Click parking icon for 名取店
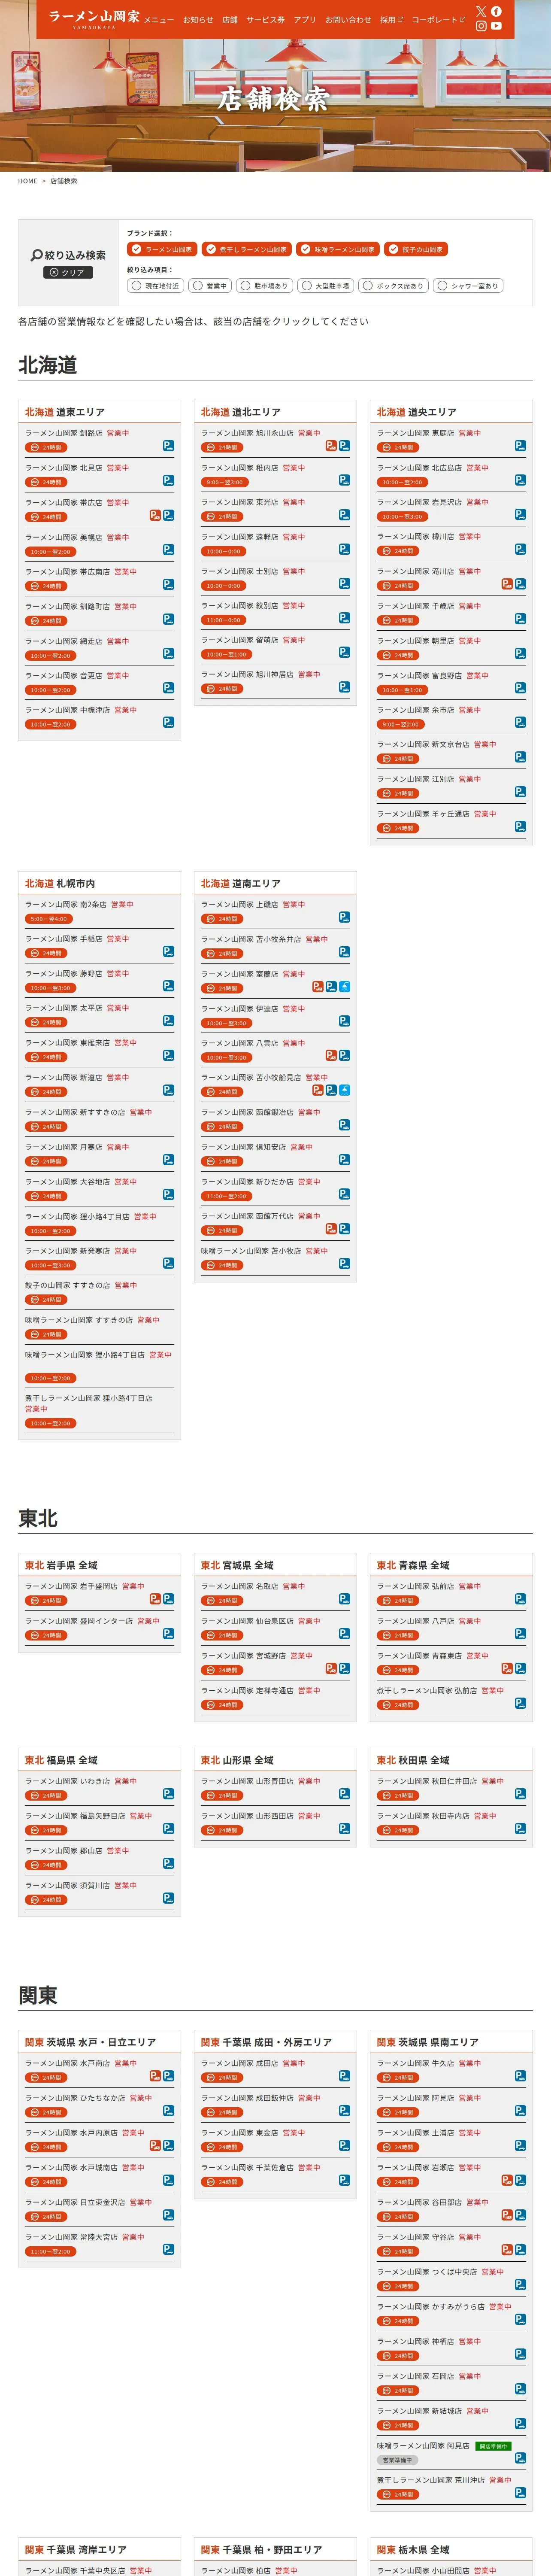Viewport: 551px width, 2576px height. (344, 1599)
